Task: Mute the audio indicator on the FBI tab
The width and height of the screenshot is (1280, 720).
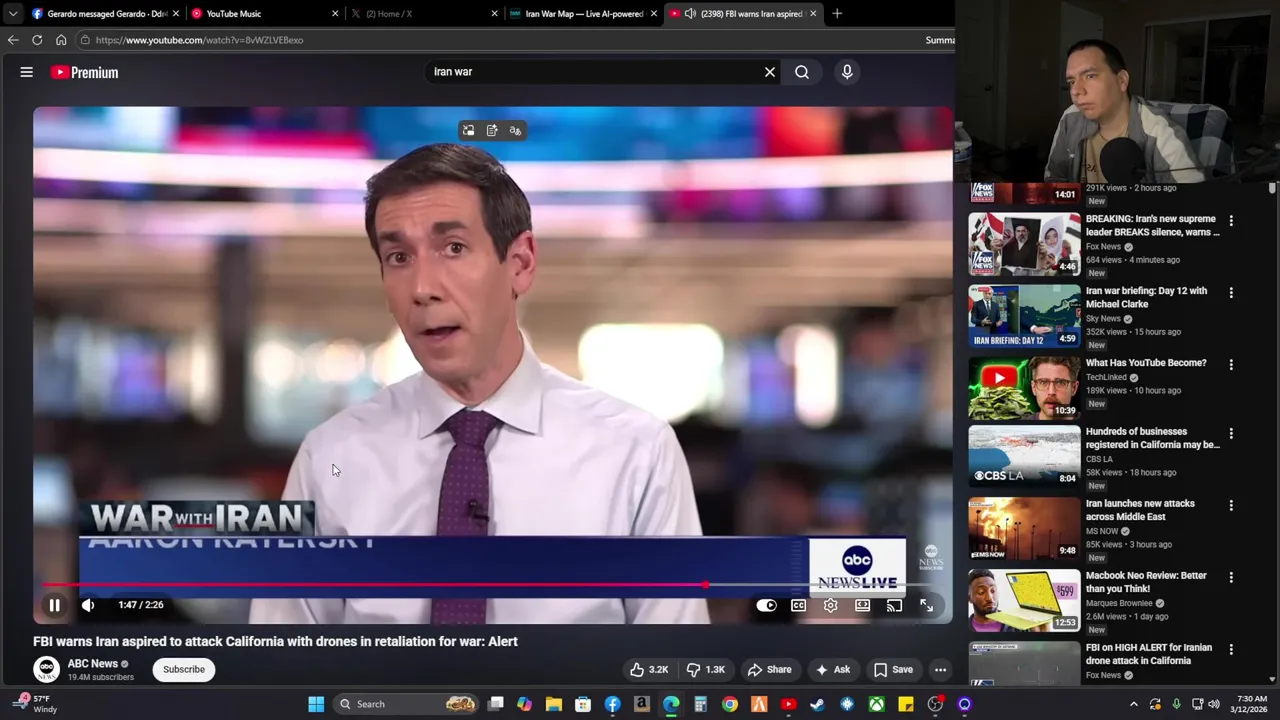Action: (x=690, y=14)
